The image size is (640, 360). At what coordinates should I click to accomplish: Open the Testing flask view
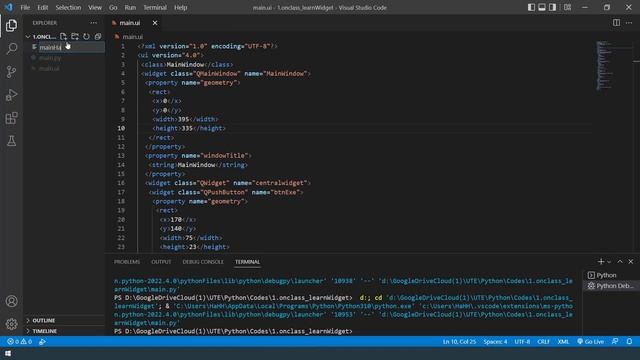(x=11, y=141)
